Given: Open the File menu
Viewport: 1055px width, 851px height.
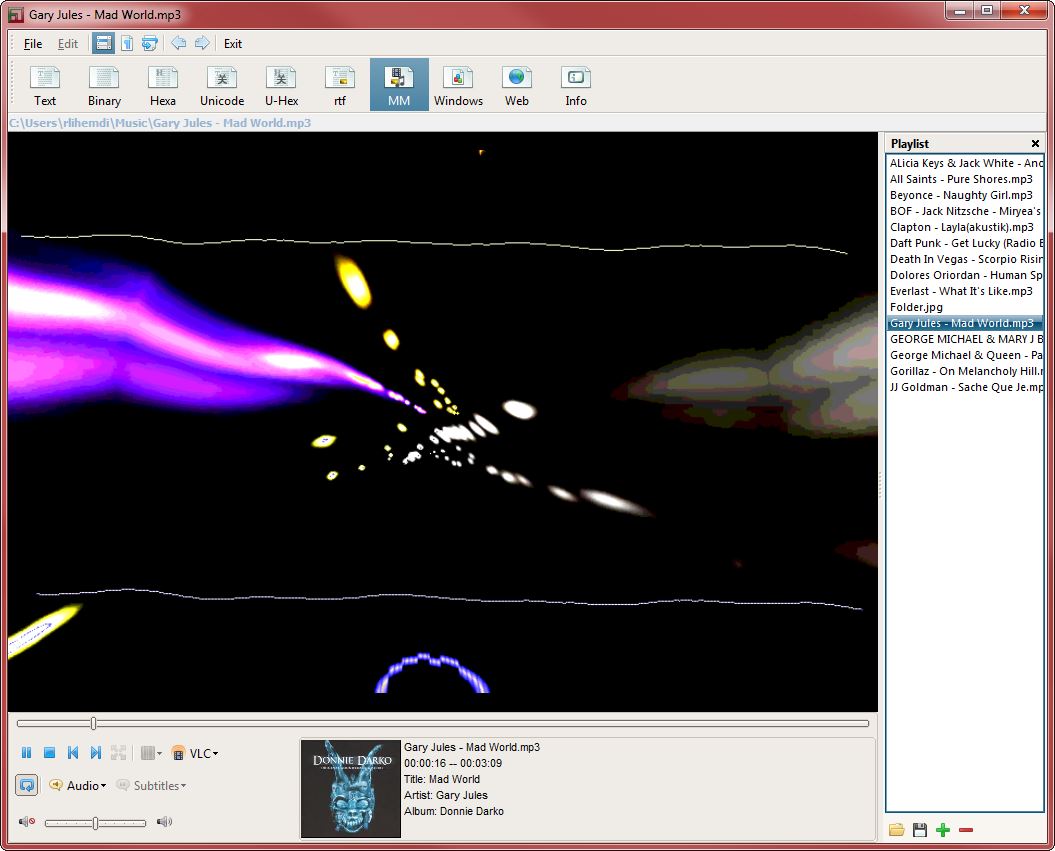Looking at the screenshot, I should coord(33,44).
